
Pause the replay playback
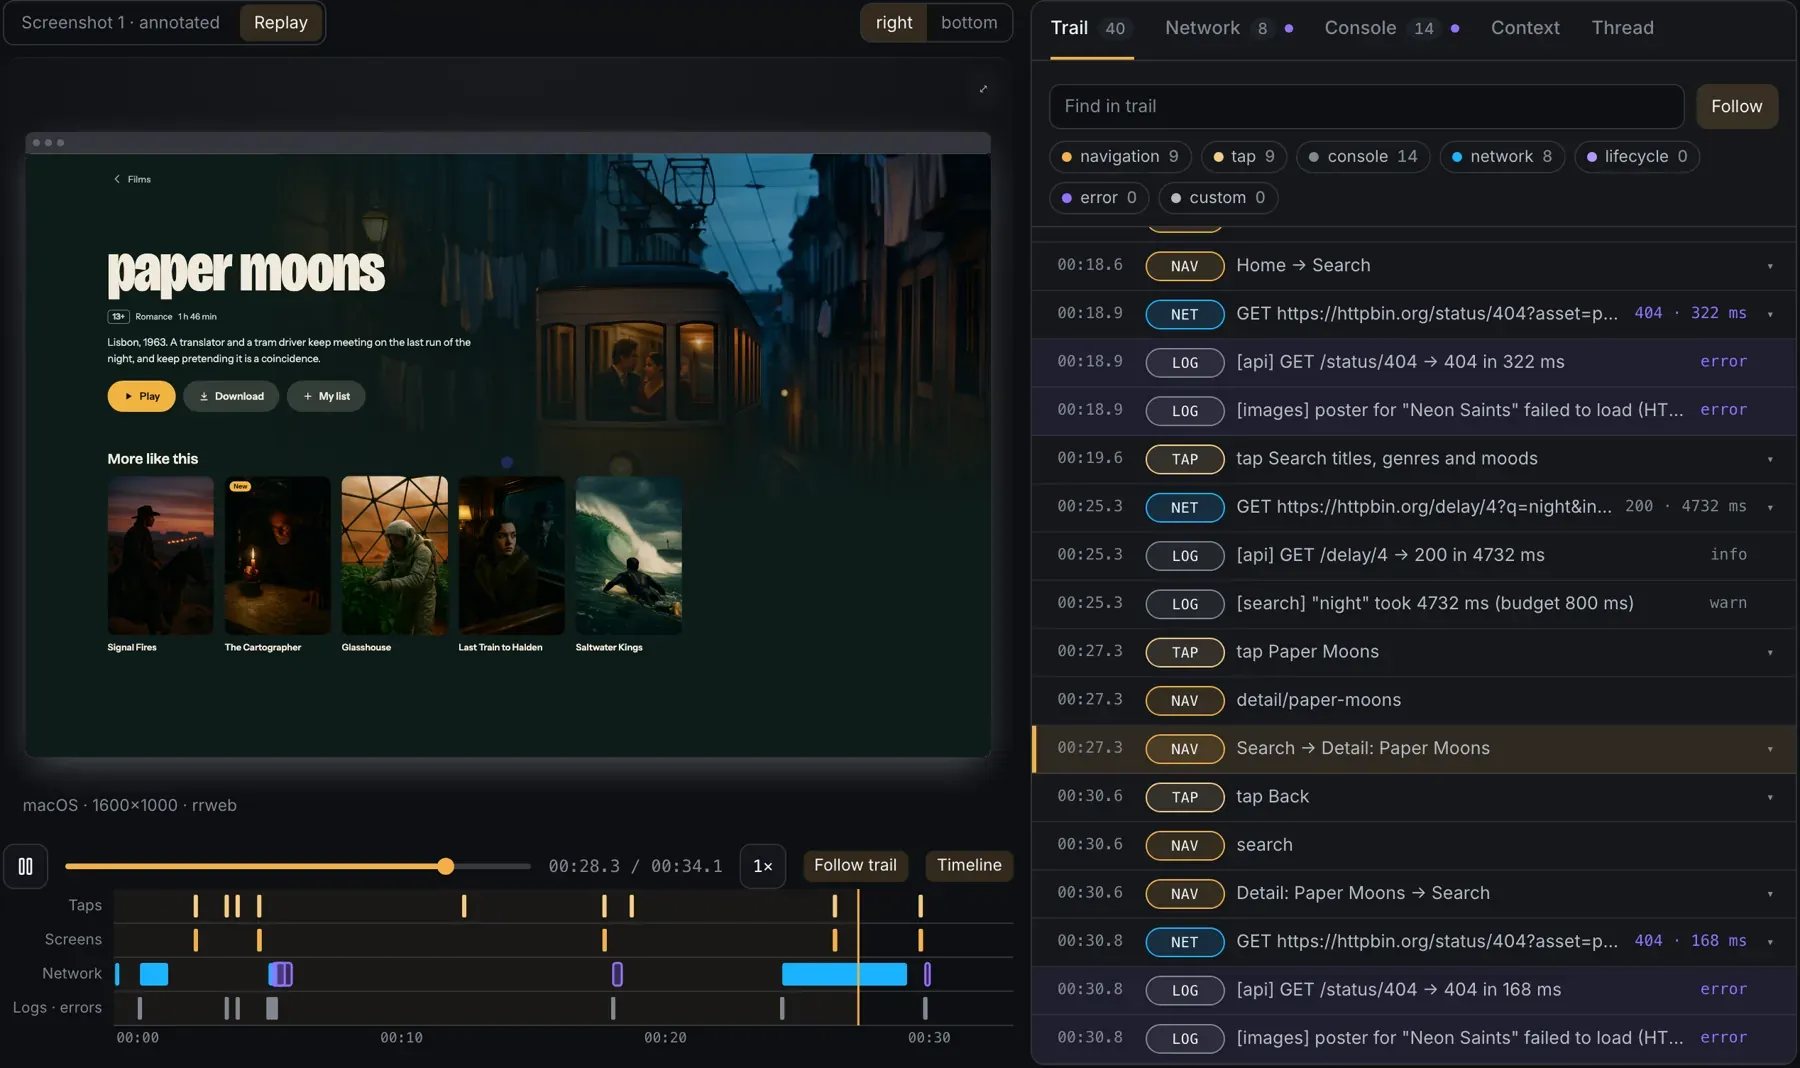(x=26, y=866)
